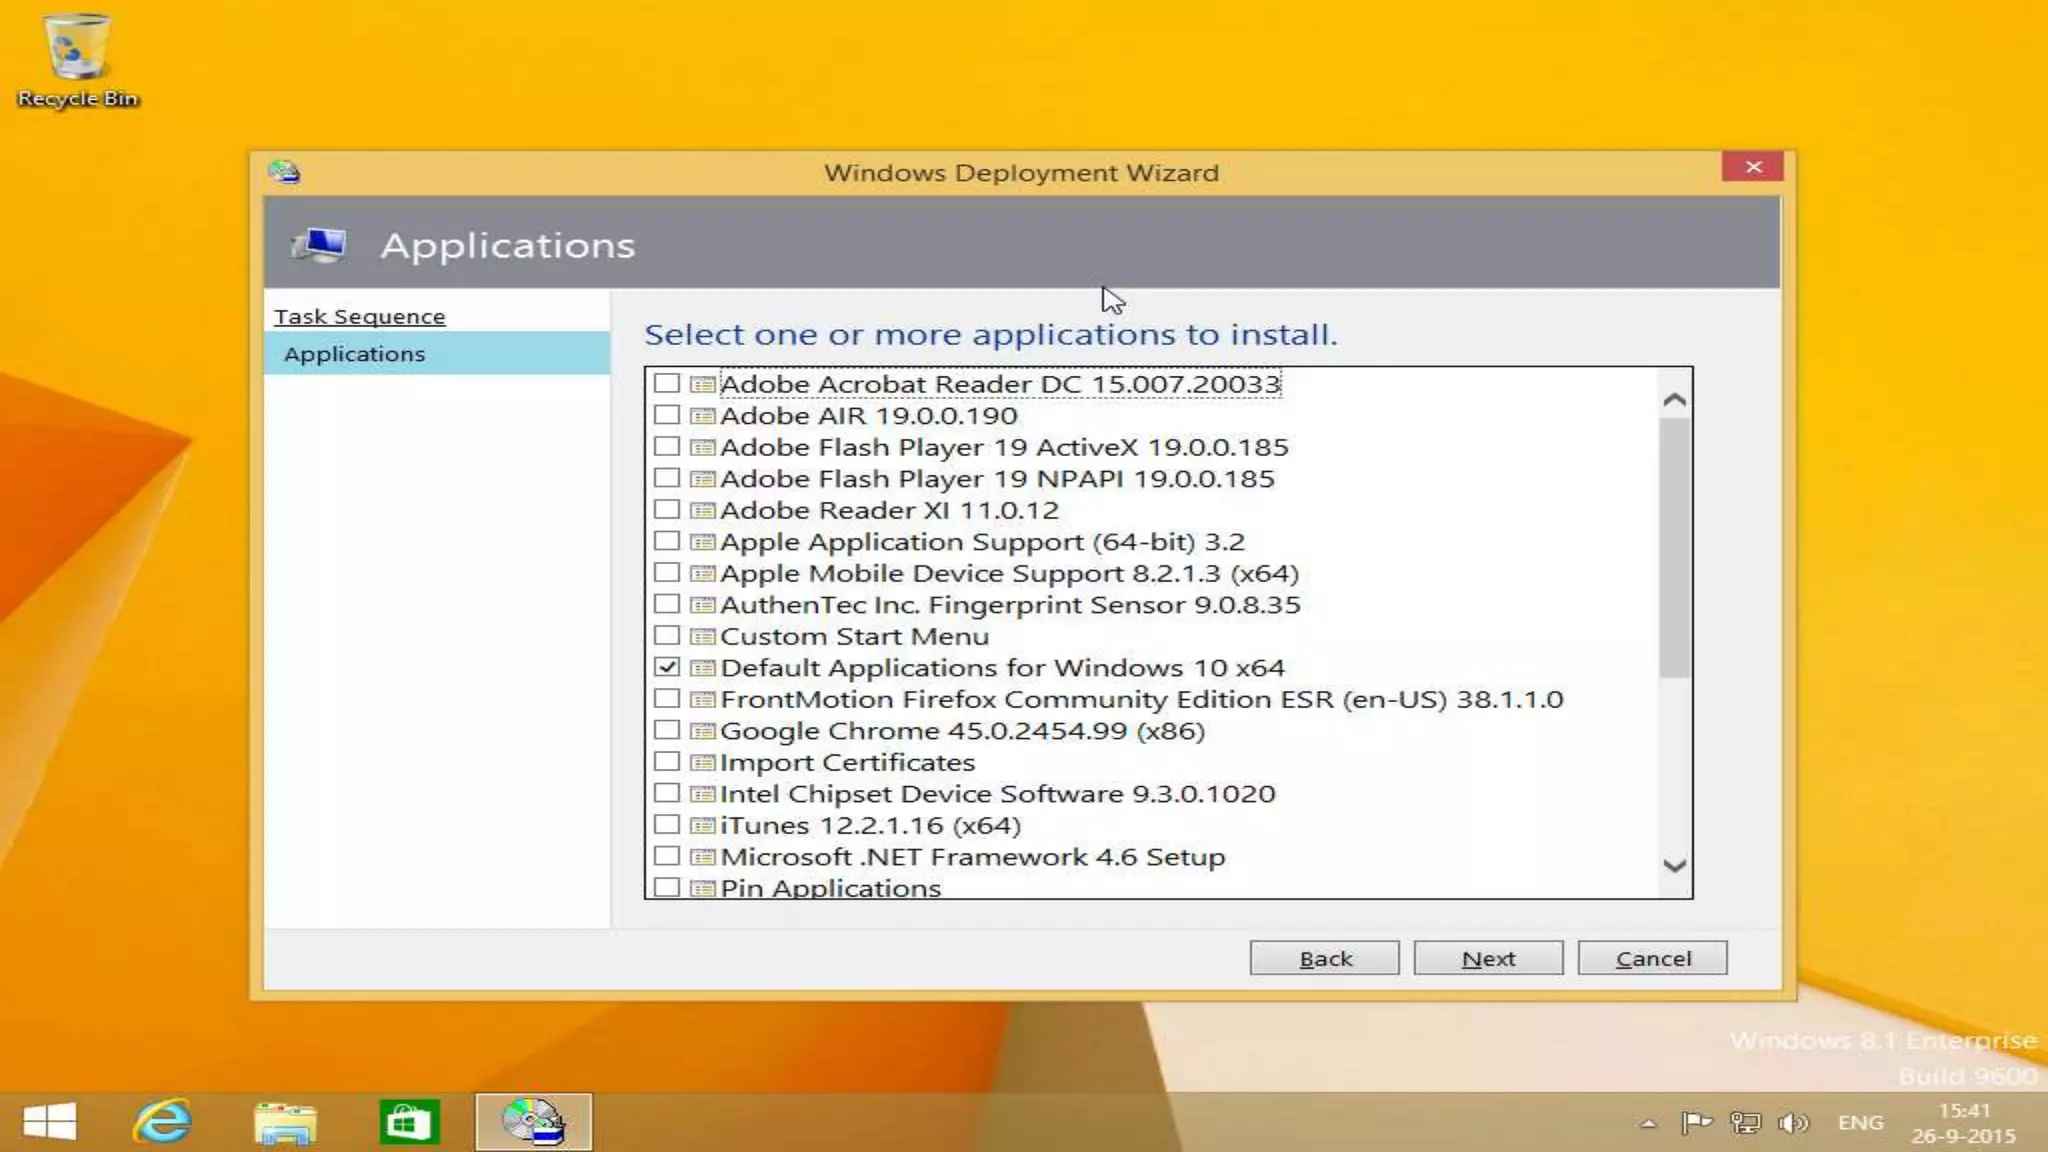
Task: Tick the iTunes 12.2.1.16 (x64) checkbox
Action: [x=667, y=825]
